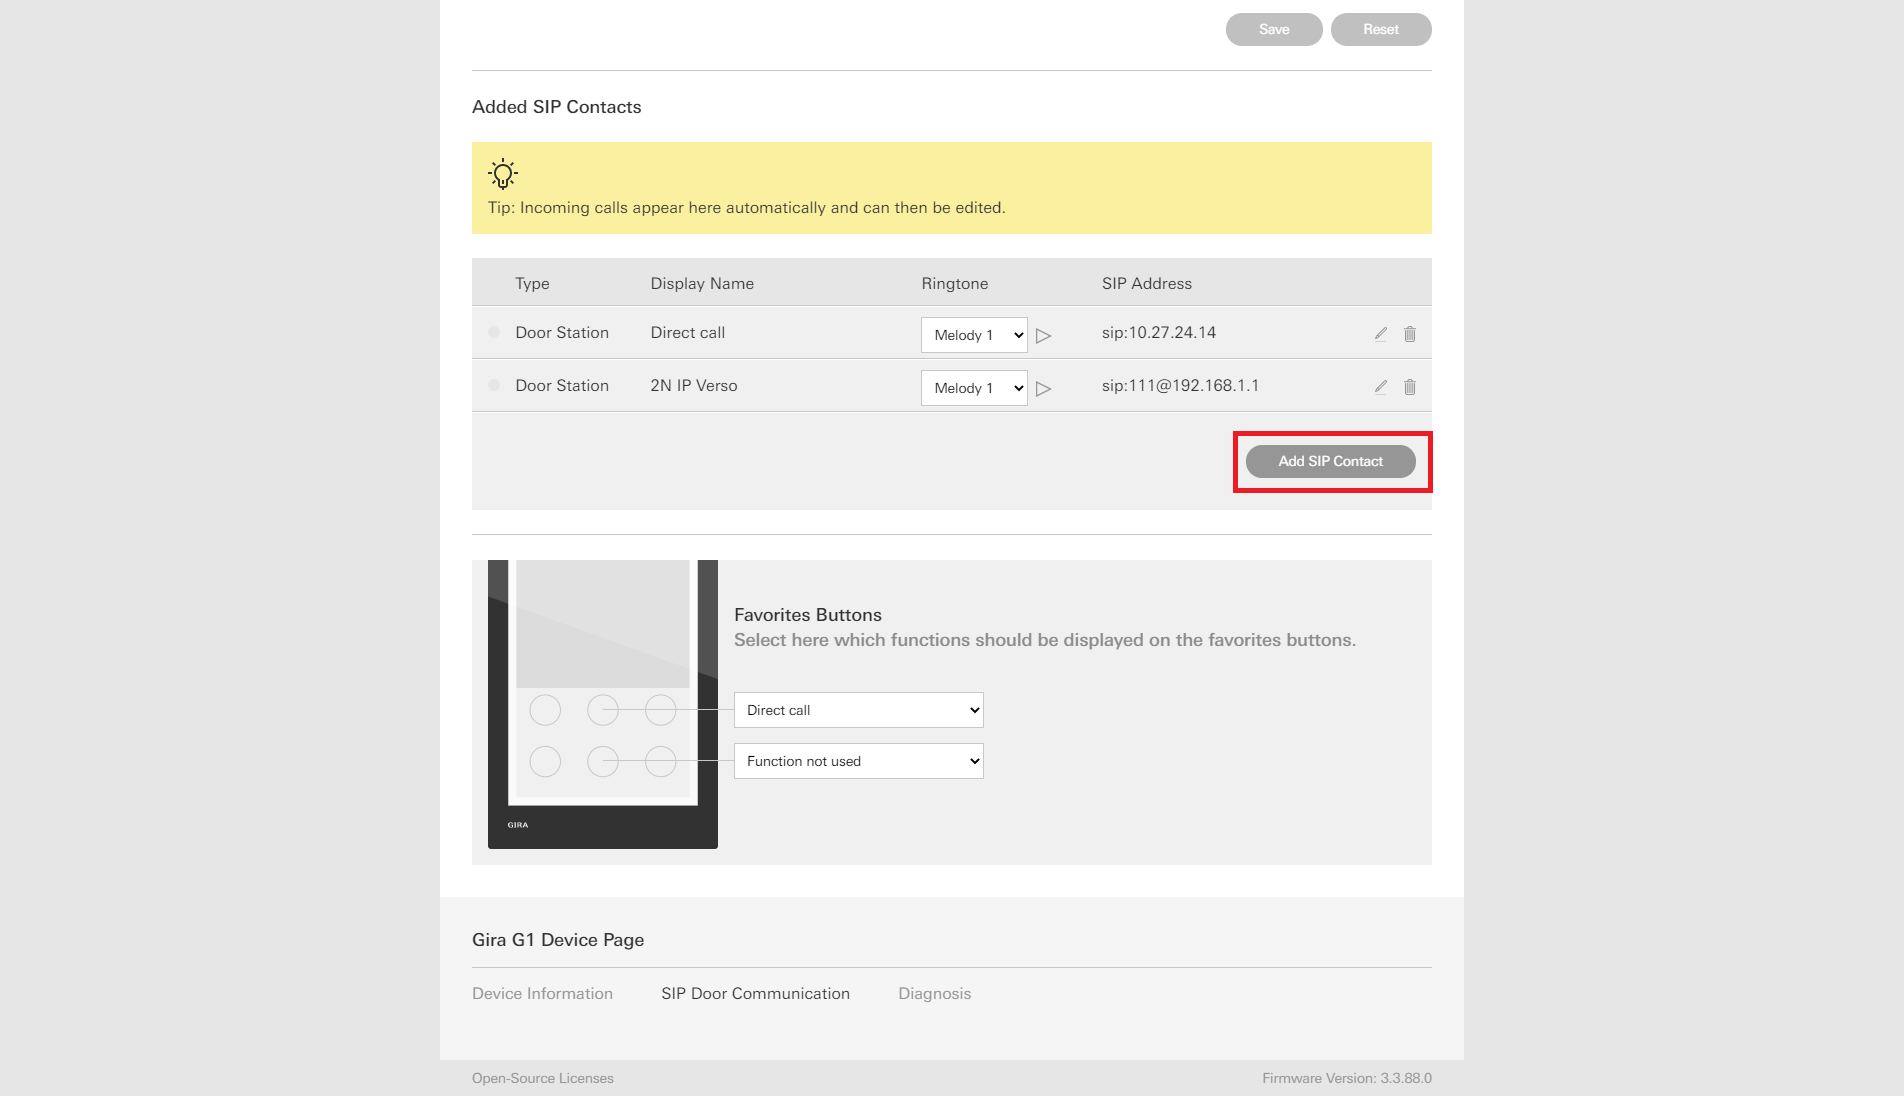
Task: Click status dot of Direct call row
Action: click(x=494, y=332)
